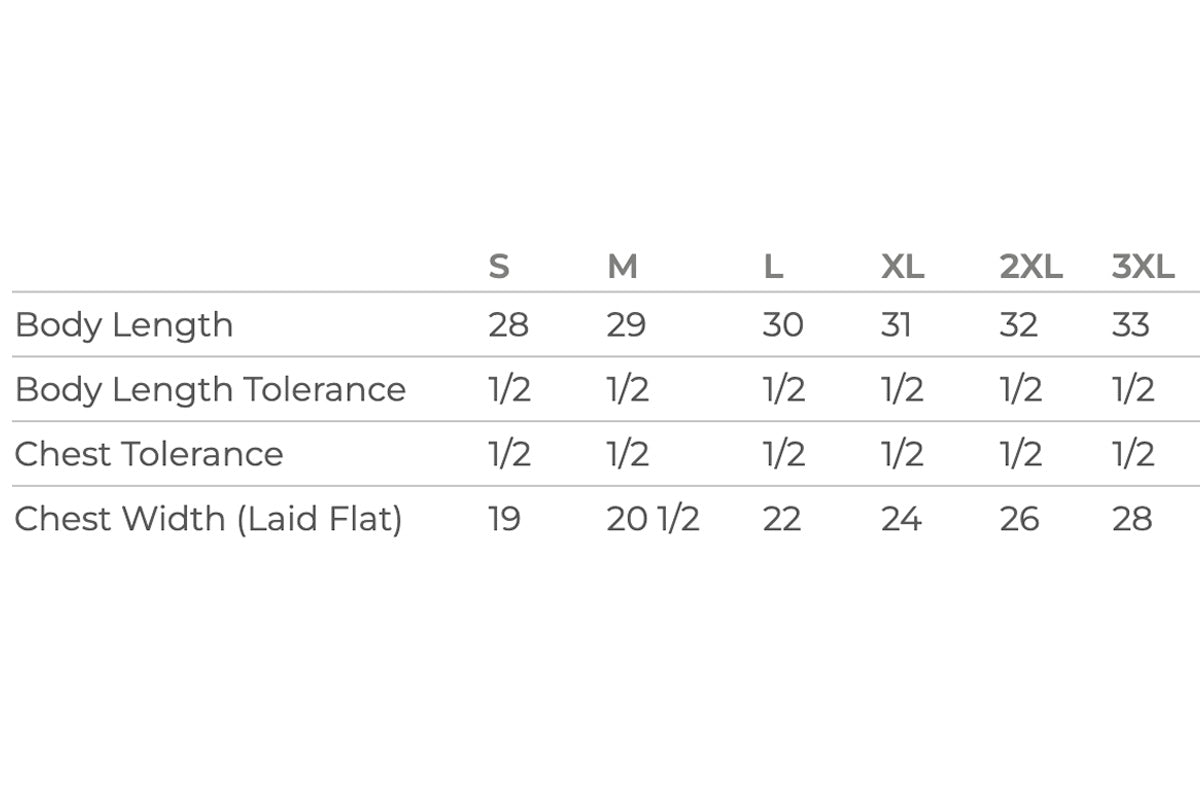Select the 2XL size column header

coord(1031,267)
